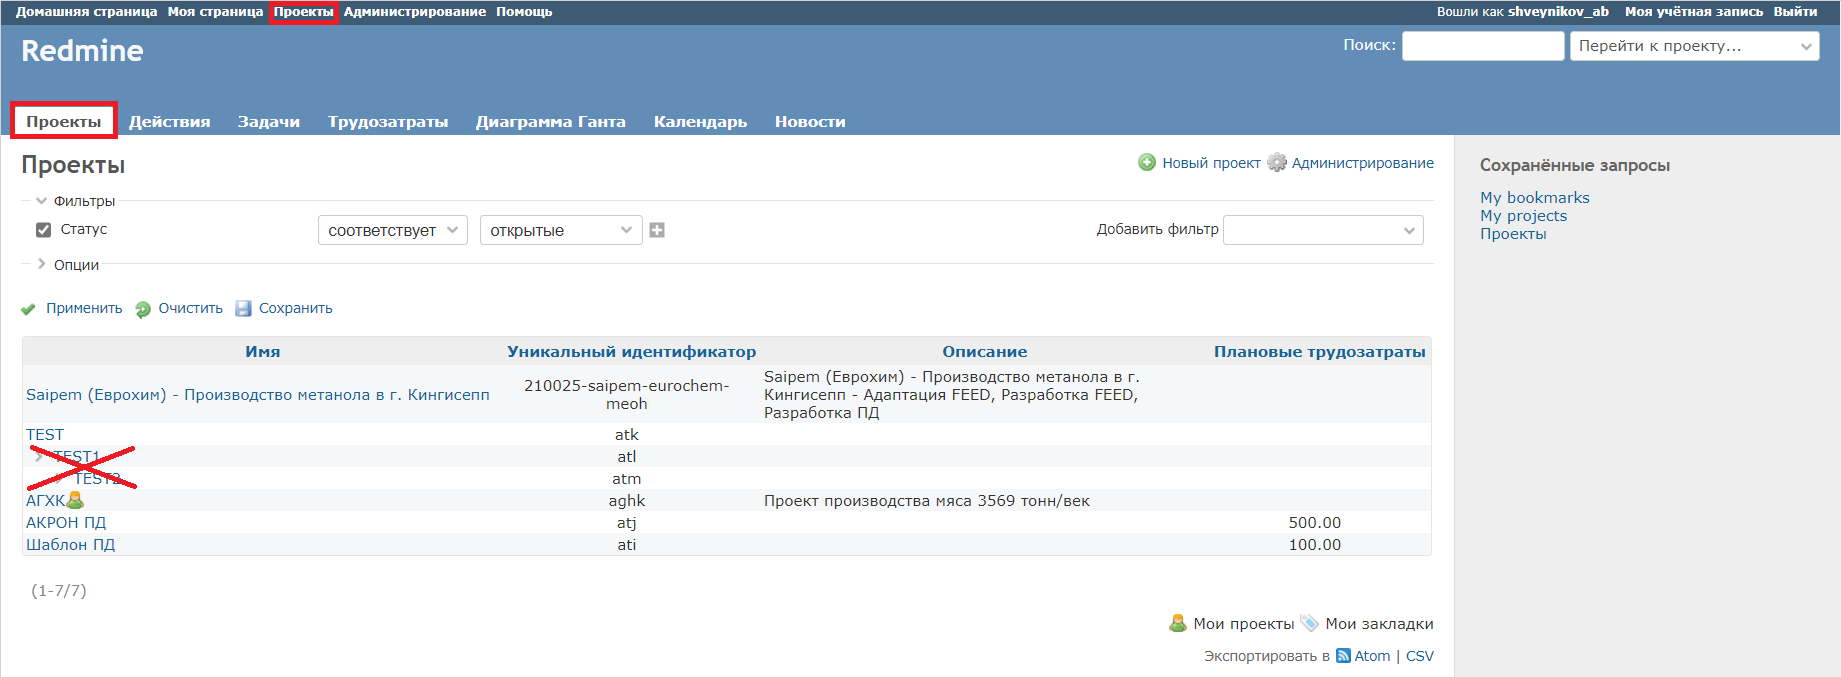Click the green checkmark Apply icon

click(x=29, y=309)
